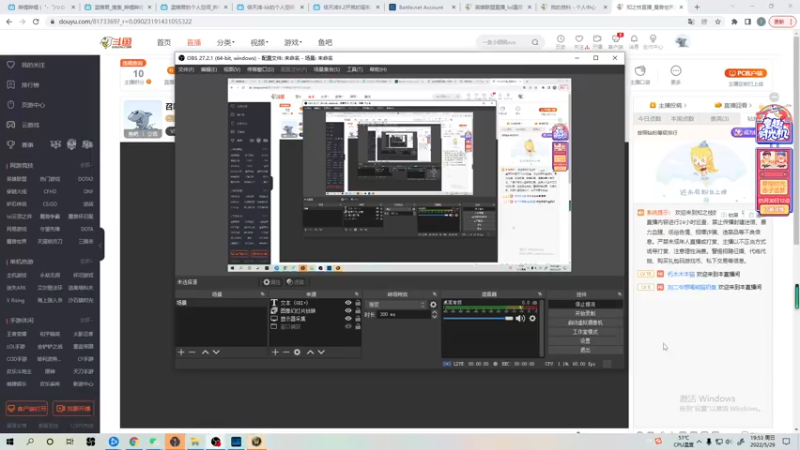Open Douyu history clock icon in header
The image size is (800, 450).
point(561,39)
